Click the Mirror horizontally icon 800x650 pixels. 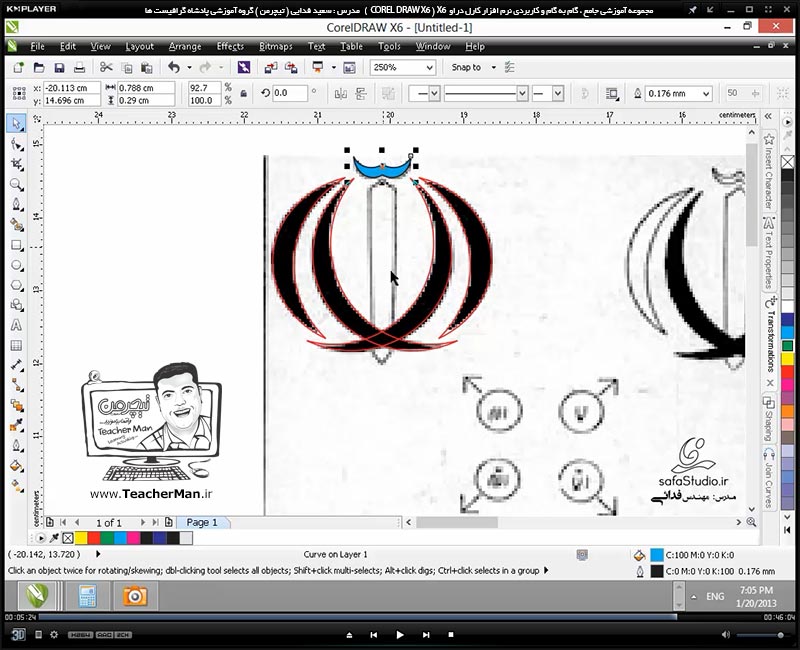coord(340,93)
